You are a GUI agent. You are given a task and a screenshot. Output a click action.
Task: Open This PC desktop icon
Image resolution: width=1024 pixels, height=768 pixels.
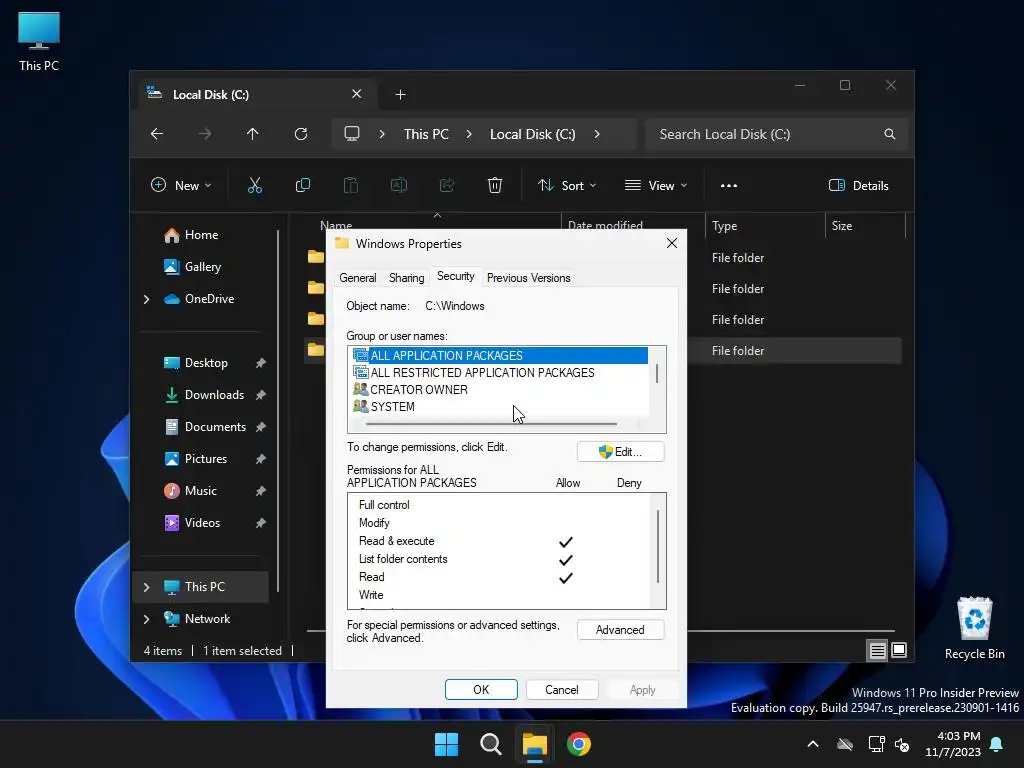[x=39, y=42]
